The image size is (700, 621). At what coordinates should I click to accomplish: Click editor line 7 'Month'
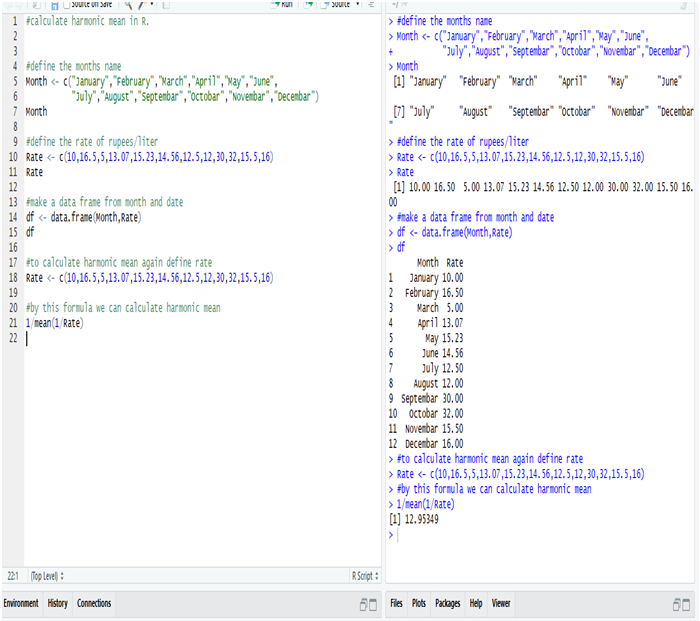36,112
